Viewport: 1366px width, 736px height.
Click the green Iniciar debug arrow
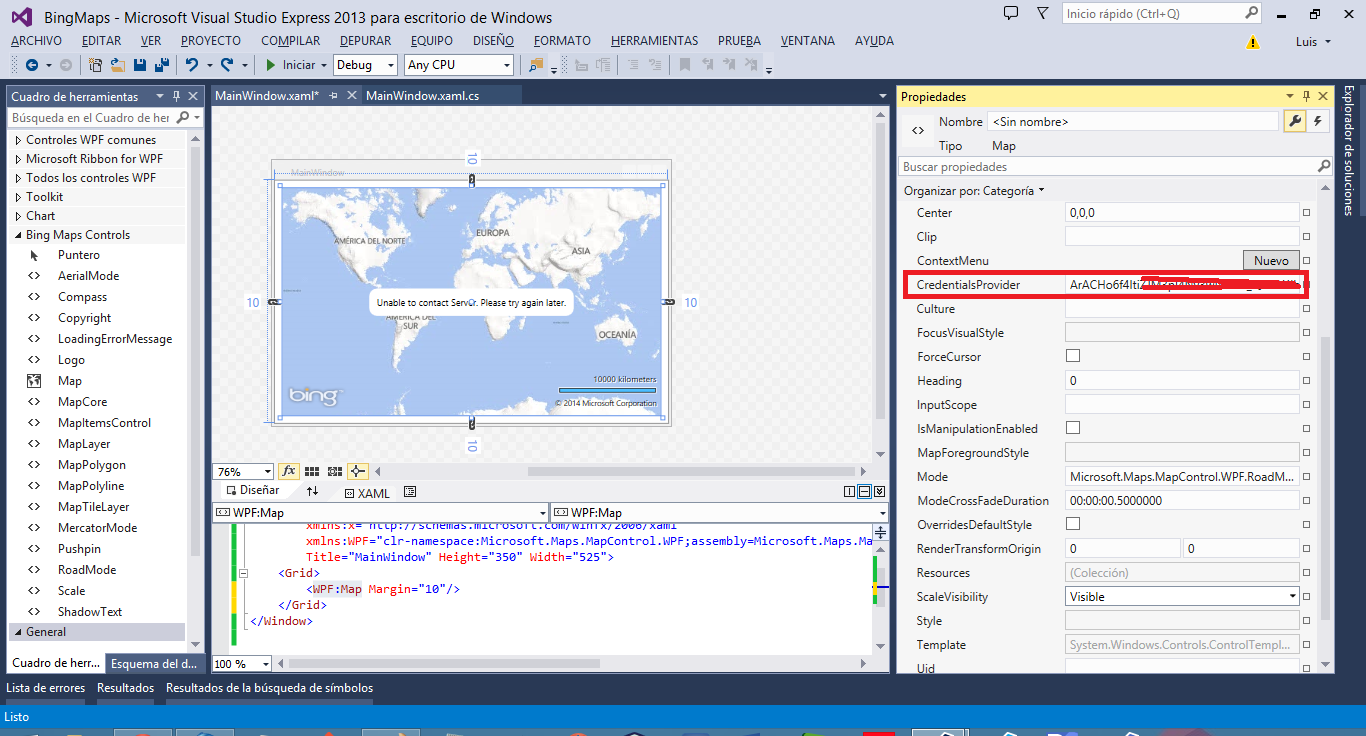tap(271, 64)
